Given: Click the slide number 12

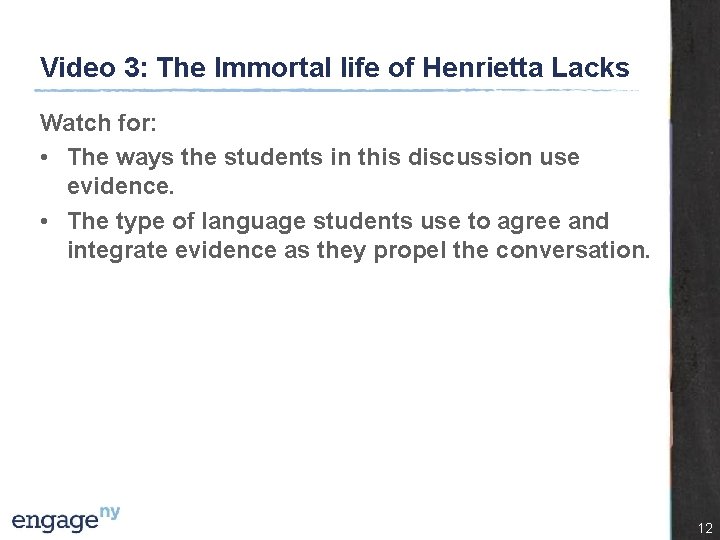Looking at the screenshot, I should click(704, 529).
